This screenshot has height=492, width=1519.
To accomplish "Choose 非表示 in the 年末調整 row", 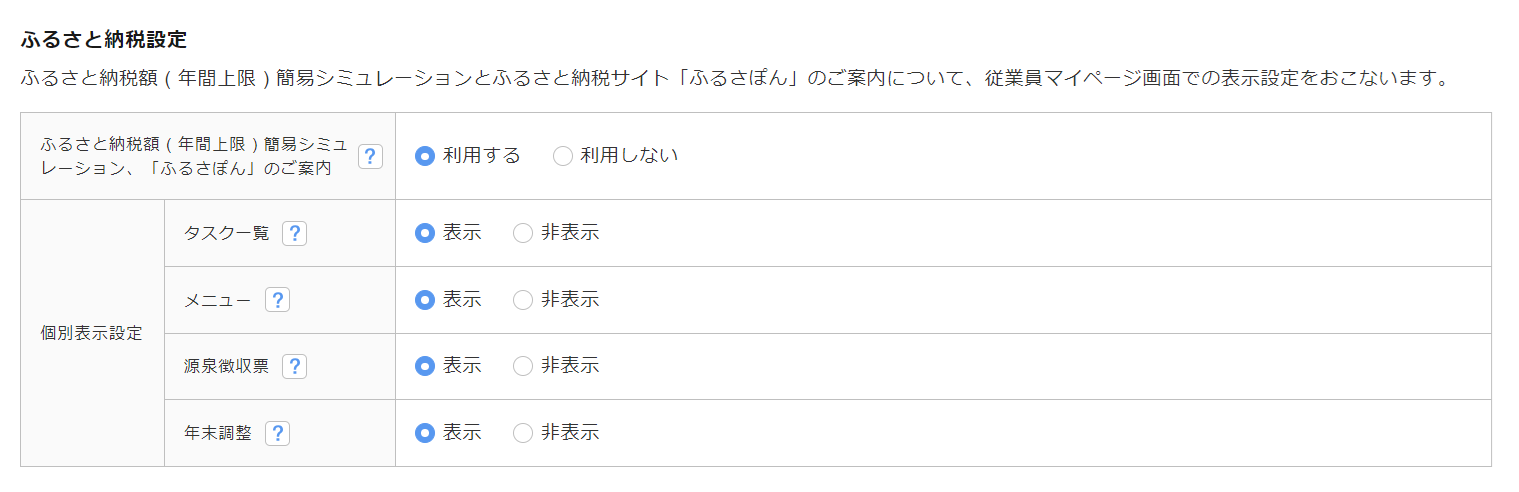I will coord(523,433).
